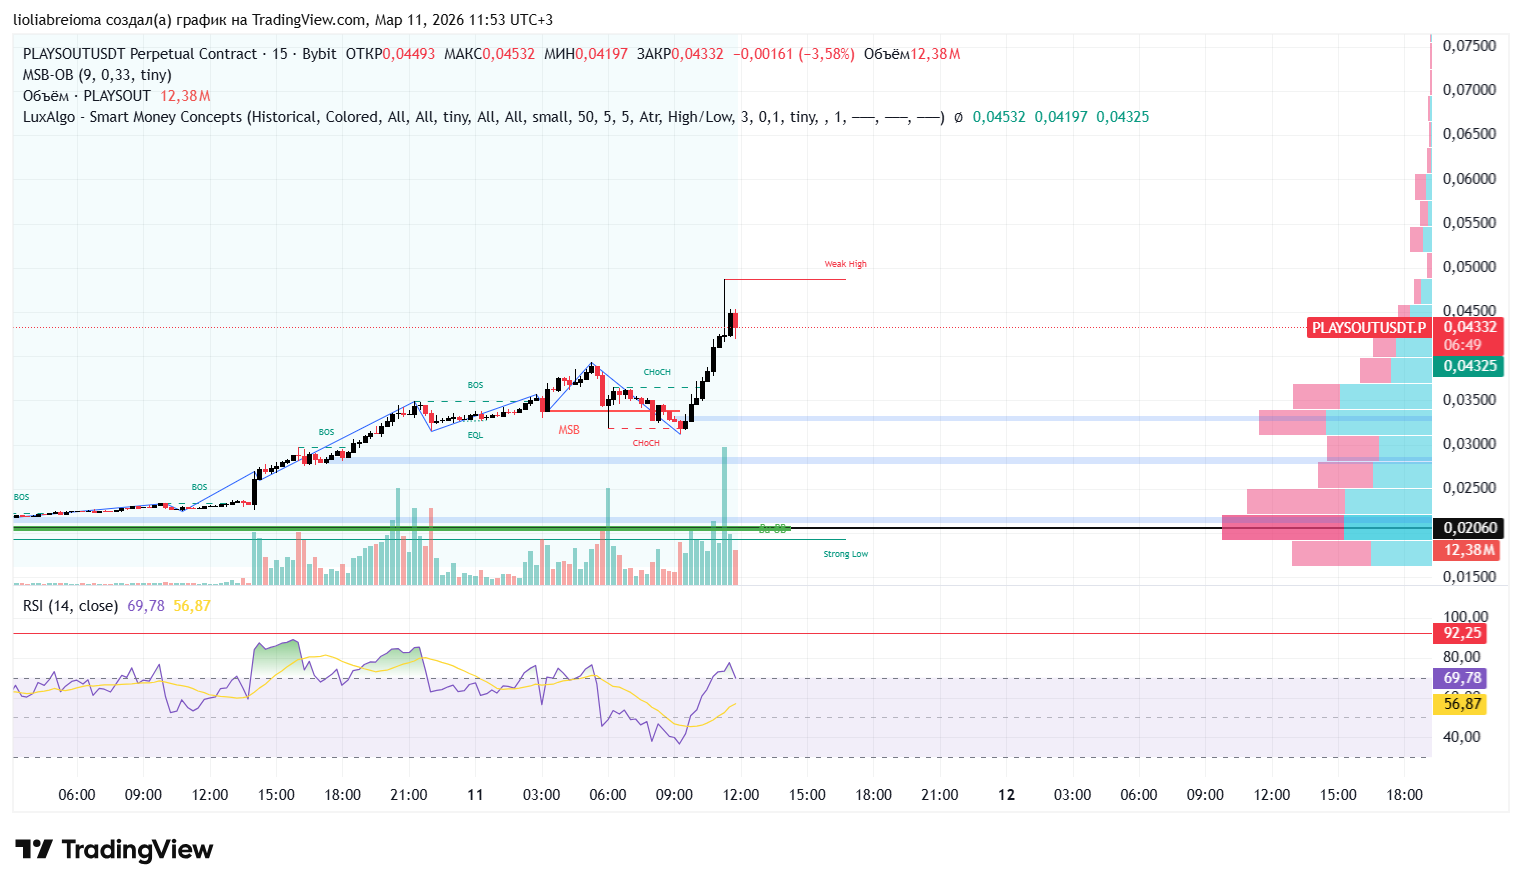Click the red MSB label on chart
Image resolution: width=1522 pixels, height=887 pixels.
pos(569,430)
